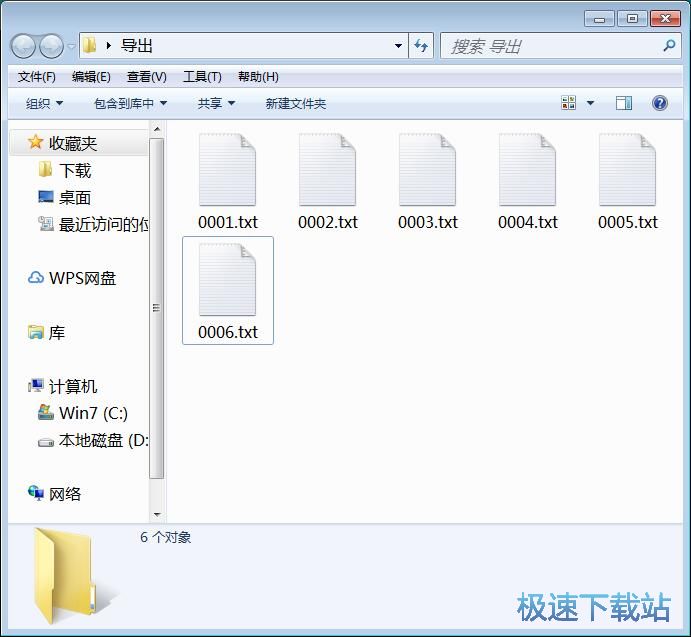Open the 组织 dropdown in toolbar
Viewport: 691px width, 637px height.
click(44, 104)
